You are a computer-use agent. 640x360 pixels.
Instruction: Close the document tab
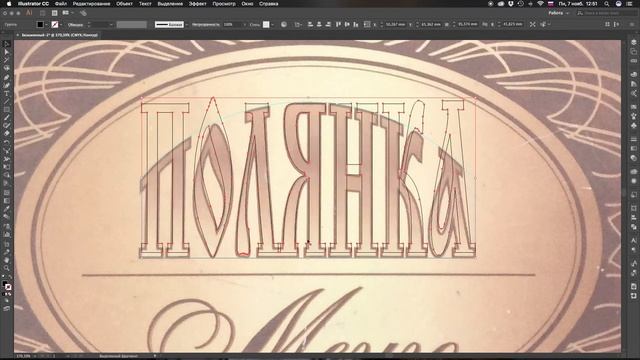point(18,35)
